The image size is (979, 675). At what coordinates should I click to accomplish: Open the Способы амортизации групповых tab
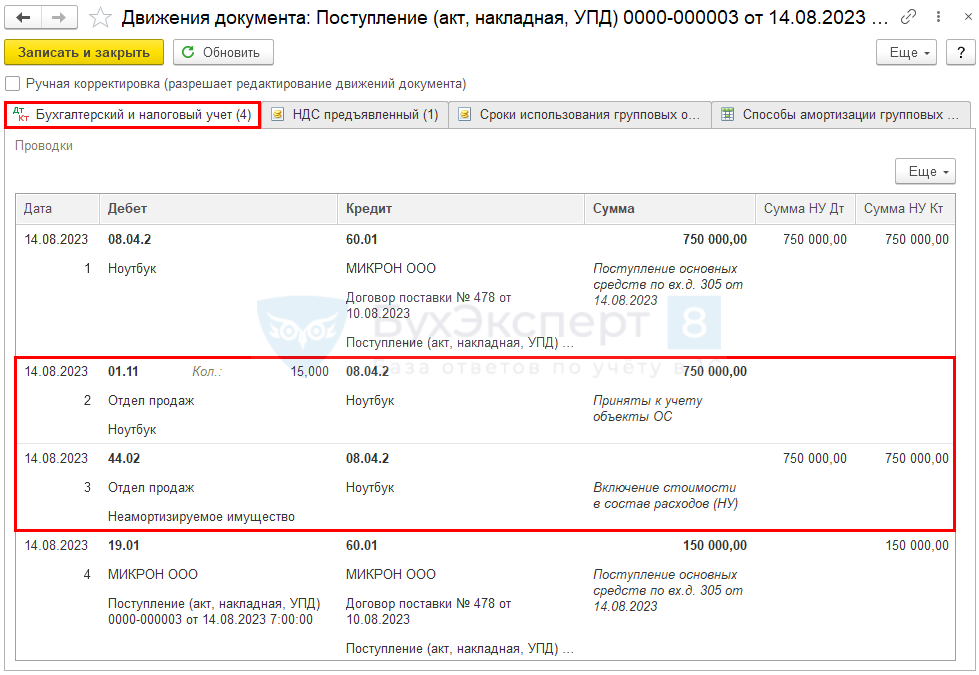click(x=841, y=115)
